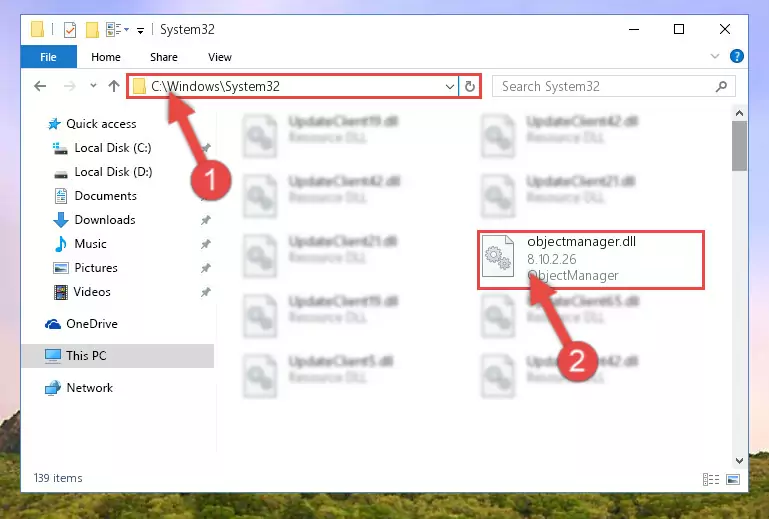Switch to Details view layout icon
This screenshot has height=519, width=769.
point(711,479)
